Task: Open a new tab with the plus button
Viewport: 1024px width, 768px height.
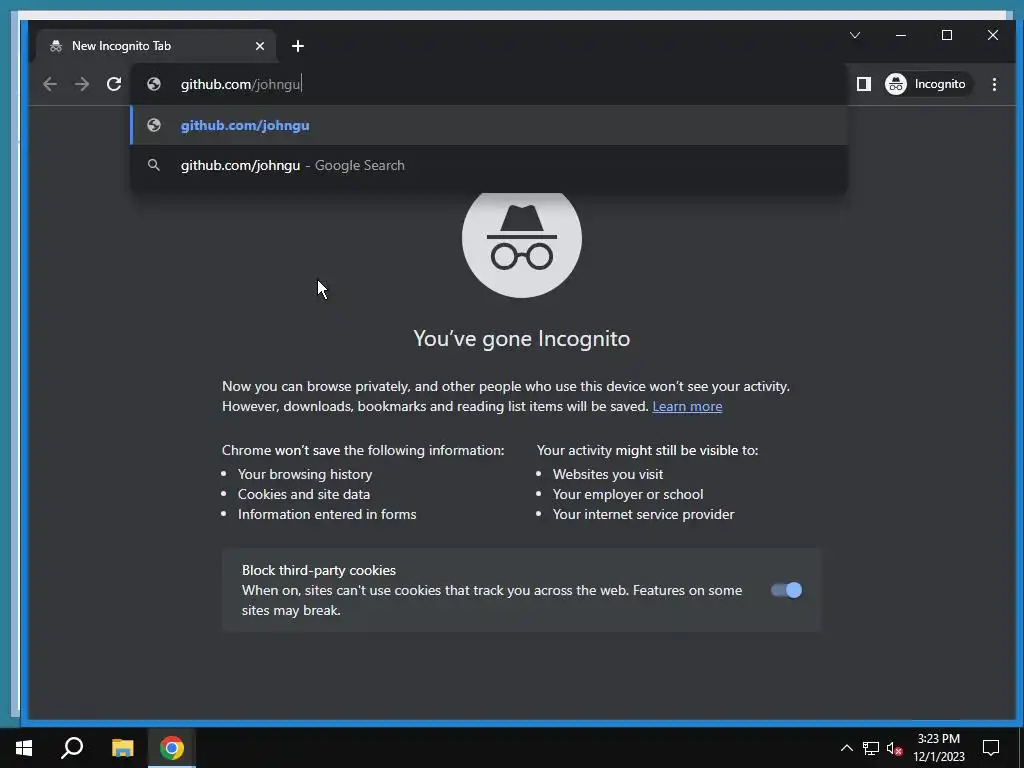Action: (x=298, y=46)
